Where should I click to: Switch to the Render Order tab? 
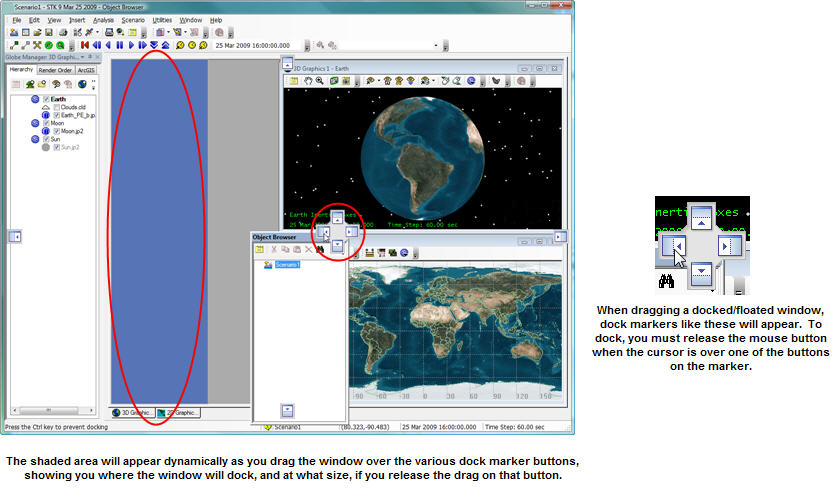tap(55, 70)
